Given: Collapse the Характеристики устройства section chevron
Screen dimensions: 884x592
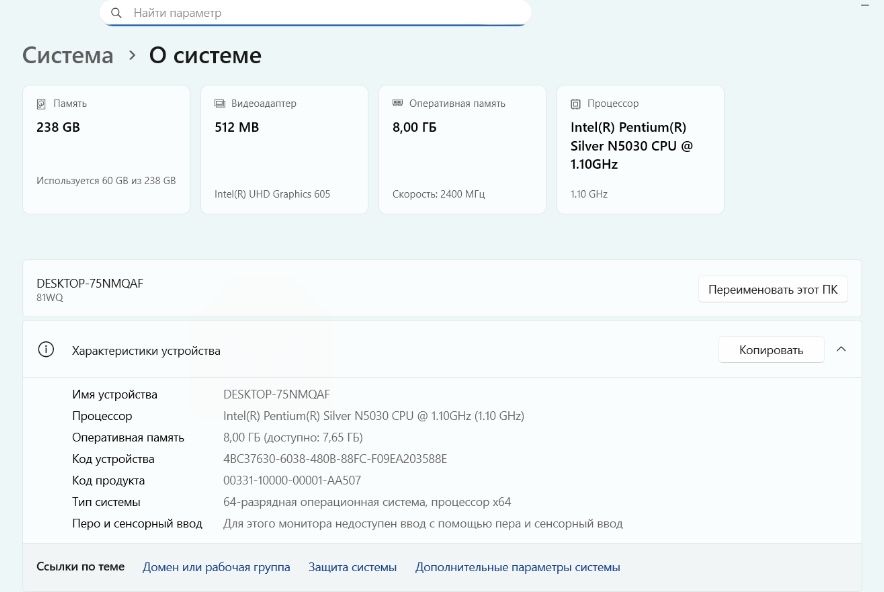Looking at the screenshot, I should click(x=841, y=350).
